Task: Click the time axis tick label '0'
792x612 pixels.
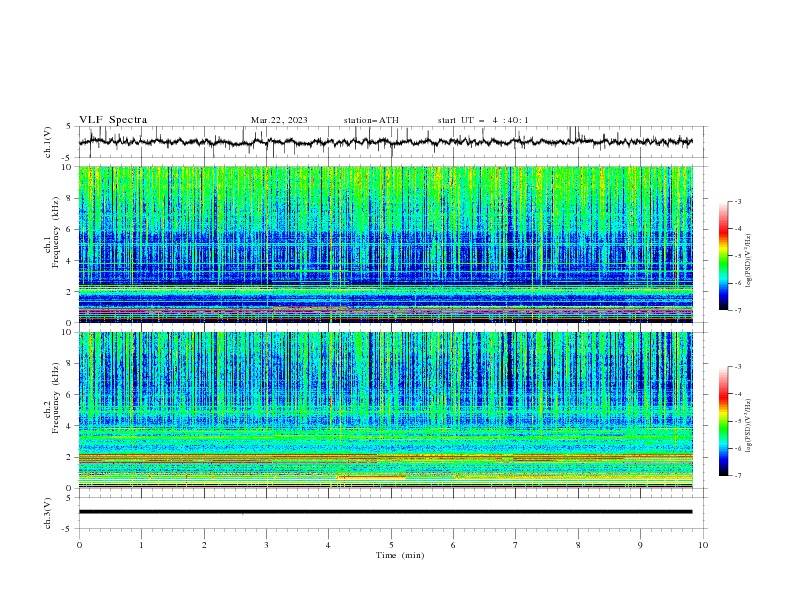Action: click(x=79, y=545)
